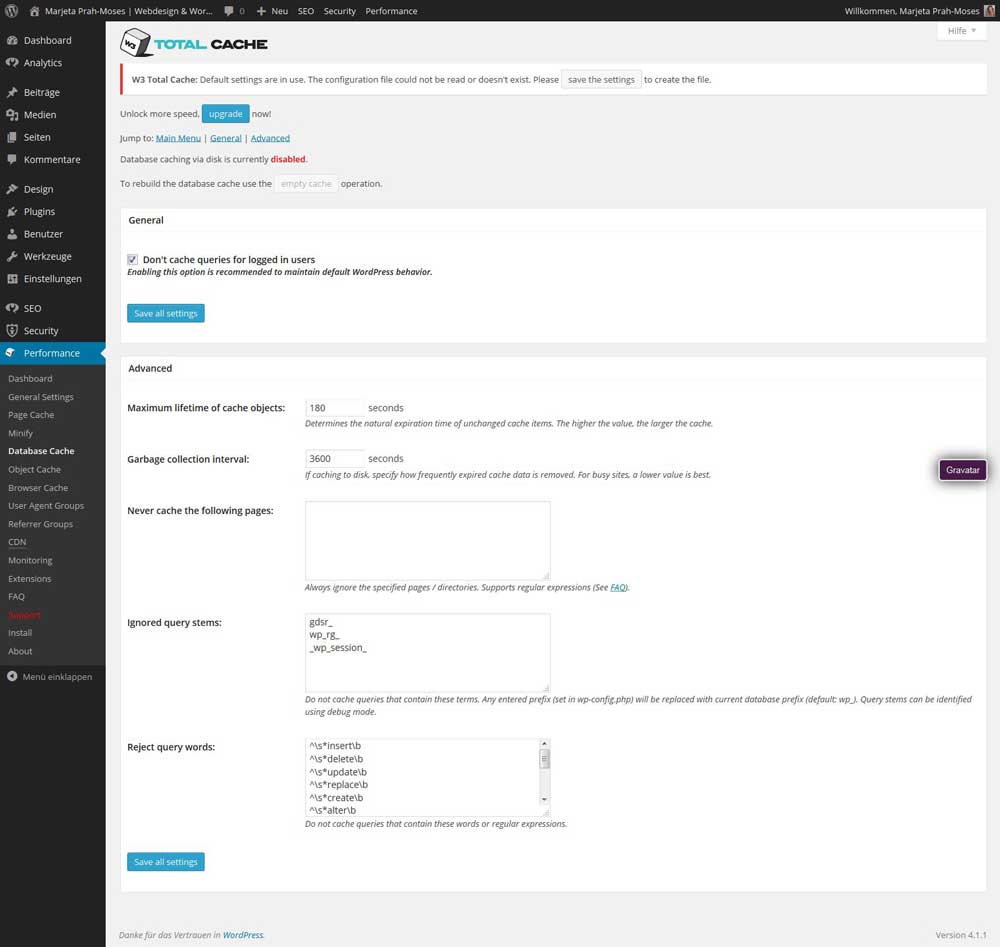
Task: Click the user avatar in the admin bar
Action: 989,11
